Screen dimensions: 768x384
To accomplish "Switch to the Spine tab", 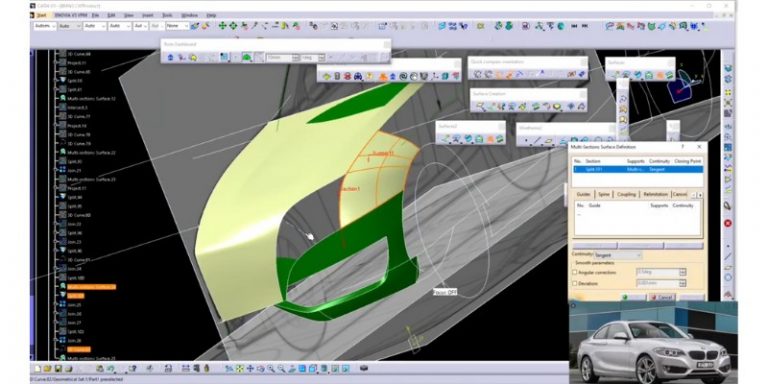I will (x=604, y=194).
